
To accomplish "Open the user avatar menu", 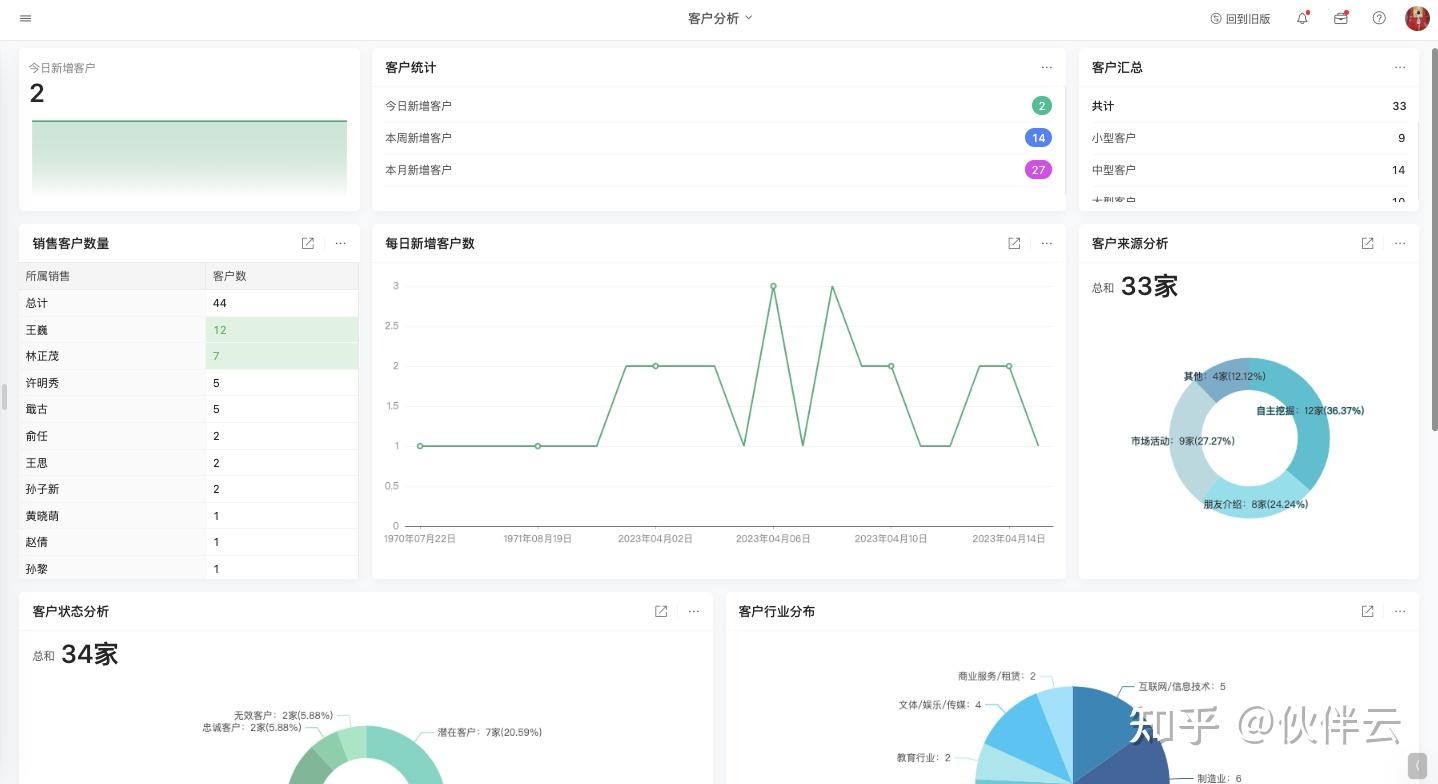I will point(1417,18).
